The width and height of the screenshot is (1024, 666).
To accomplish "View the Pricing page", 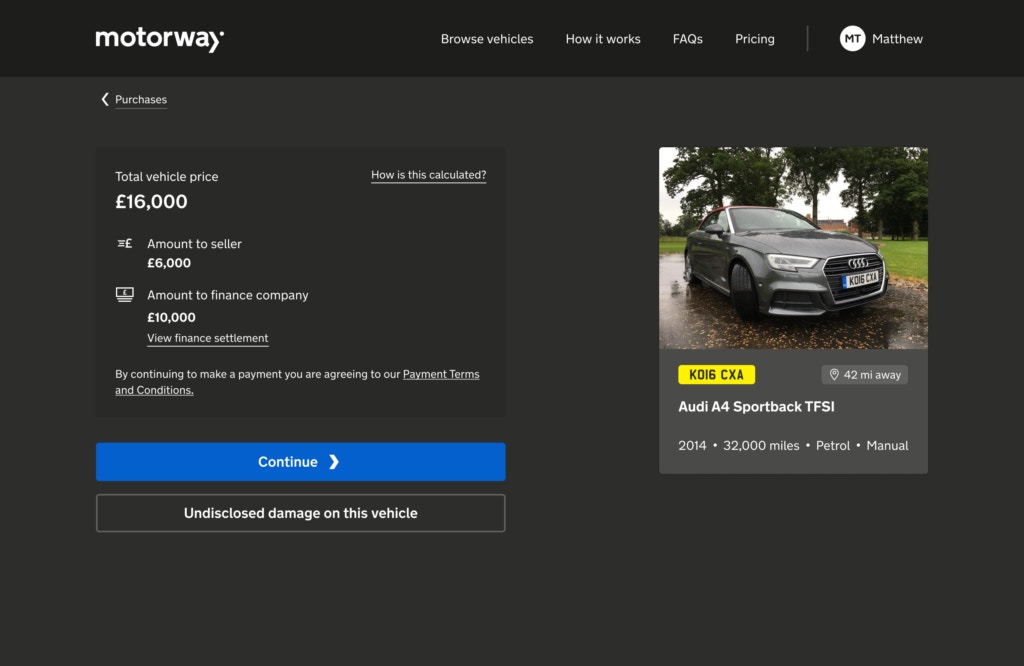I will click(x=754, y=38).
